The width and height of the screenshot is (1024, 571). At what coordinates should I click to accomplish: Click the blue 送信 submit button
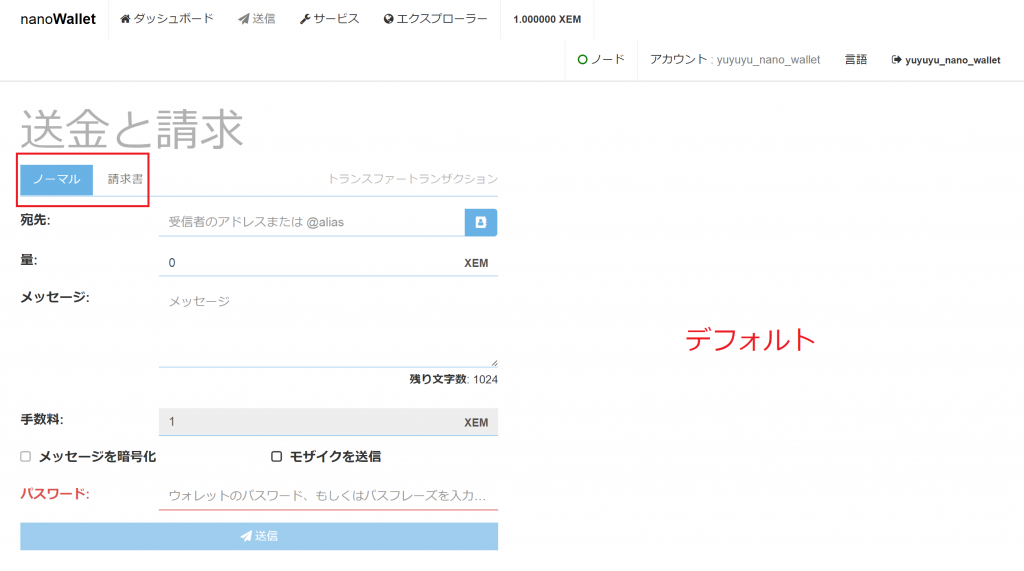coord(259,536)
